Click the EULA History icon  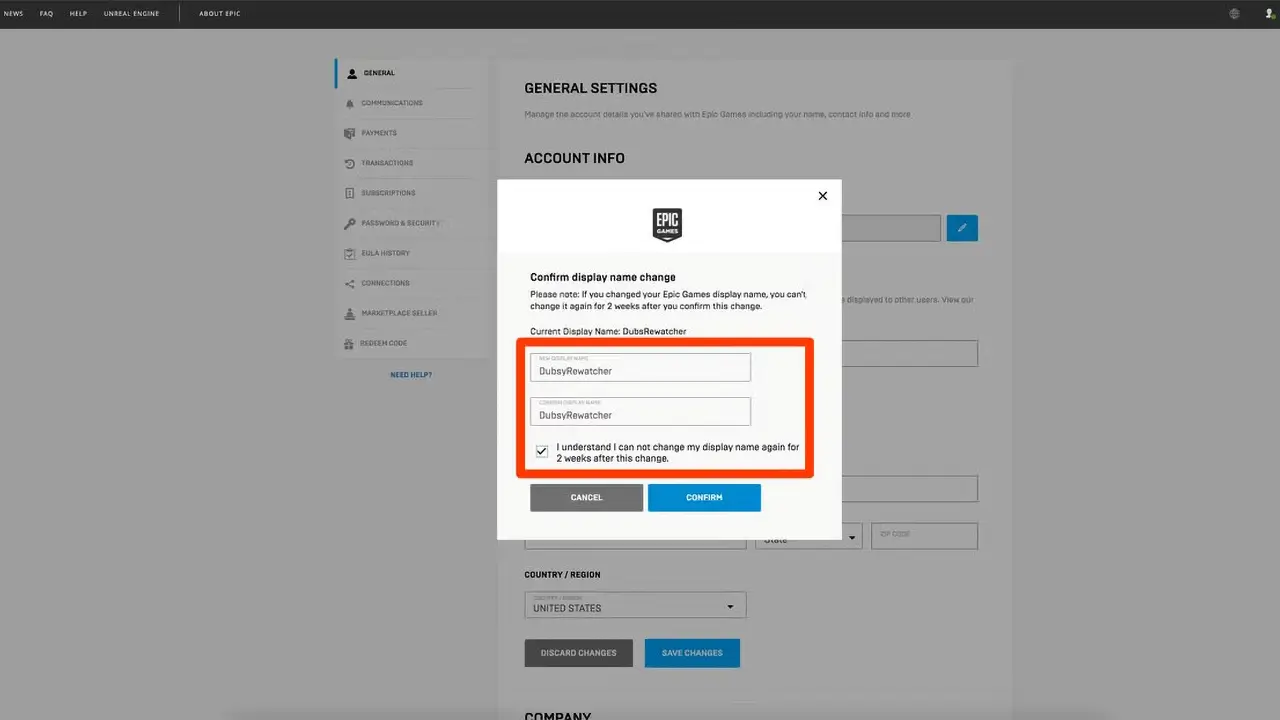point(350,253)
